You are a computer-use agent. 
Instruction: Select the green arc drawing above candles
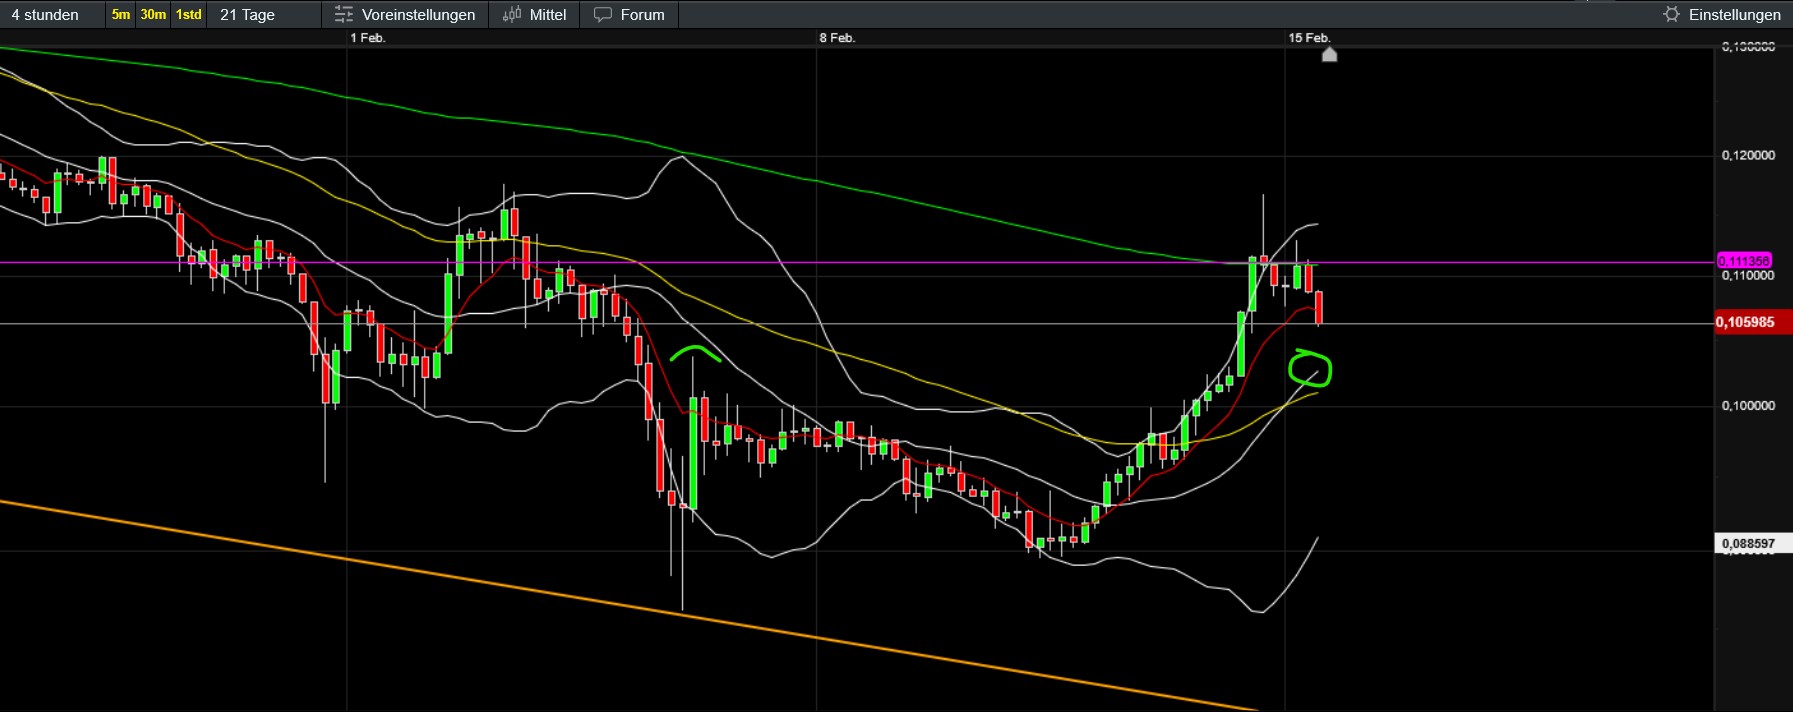694,351
